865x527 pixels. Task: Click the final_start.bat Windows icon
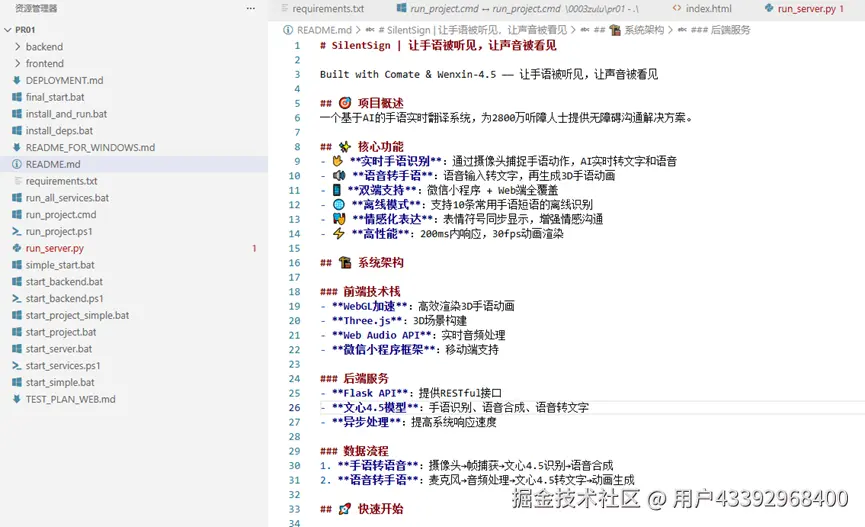tap(17, 97)
